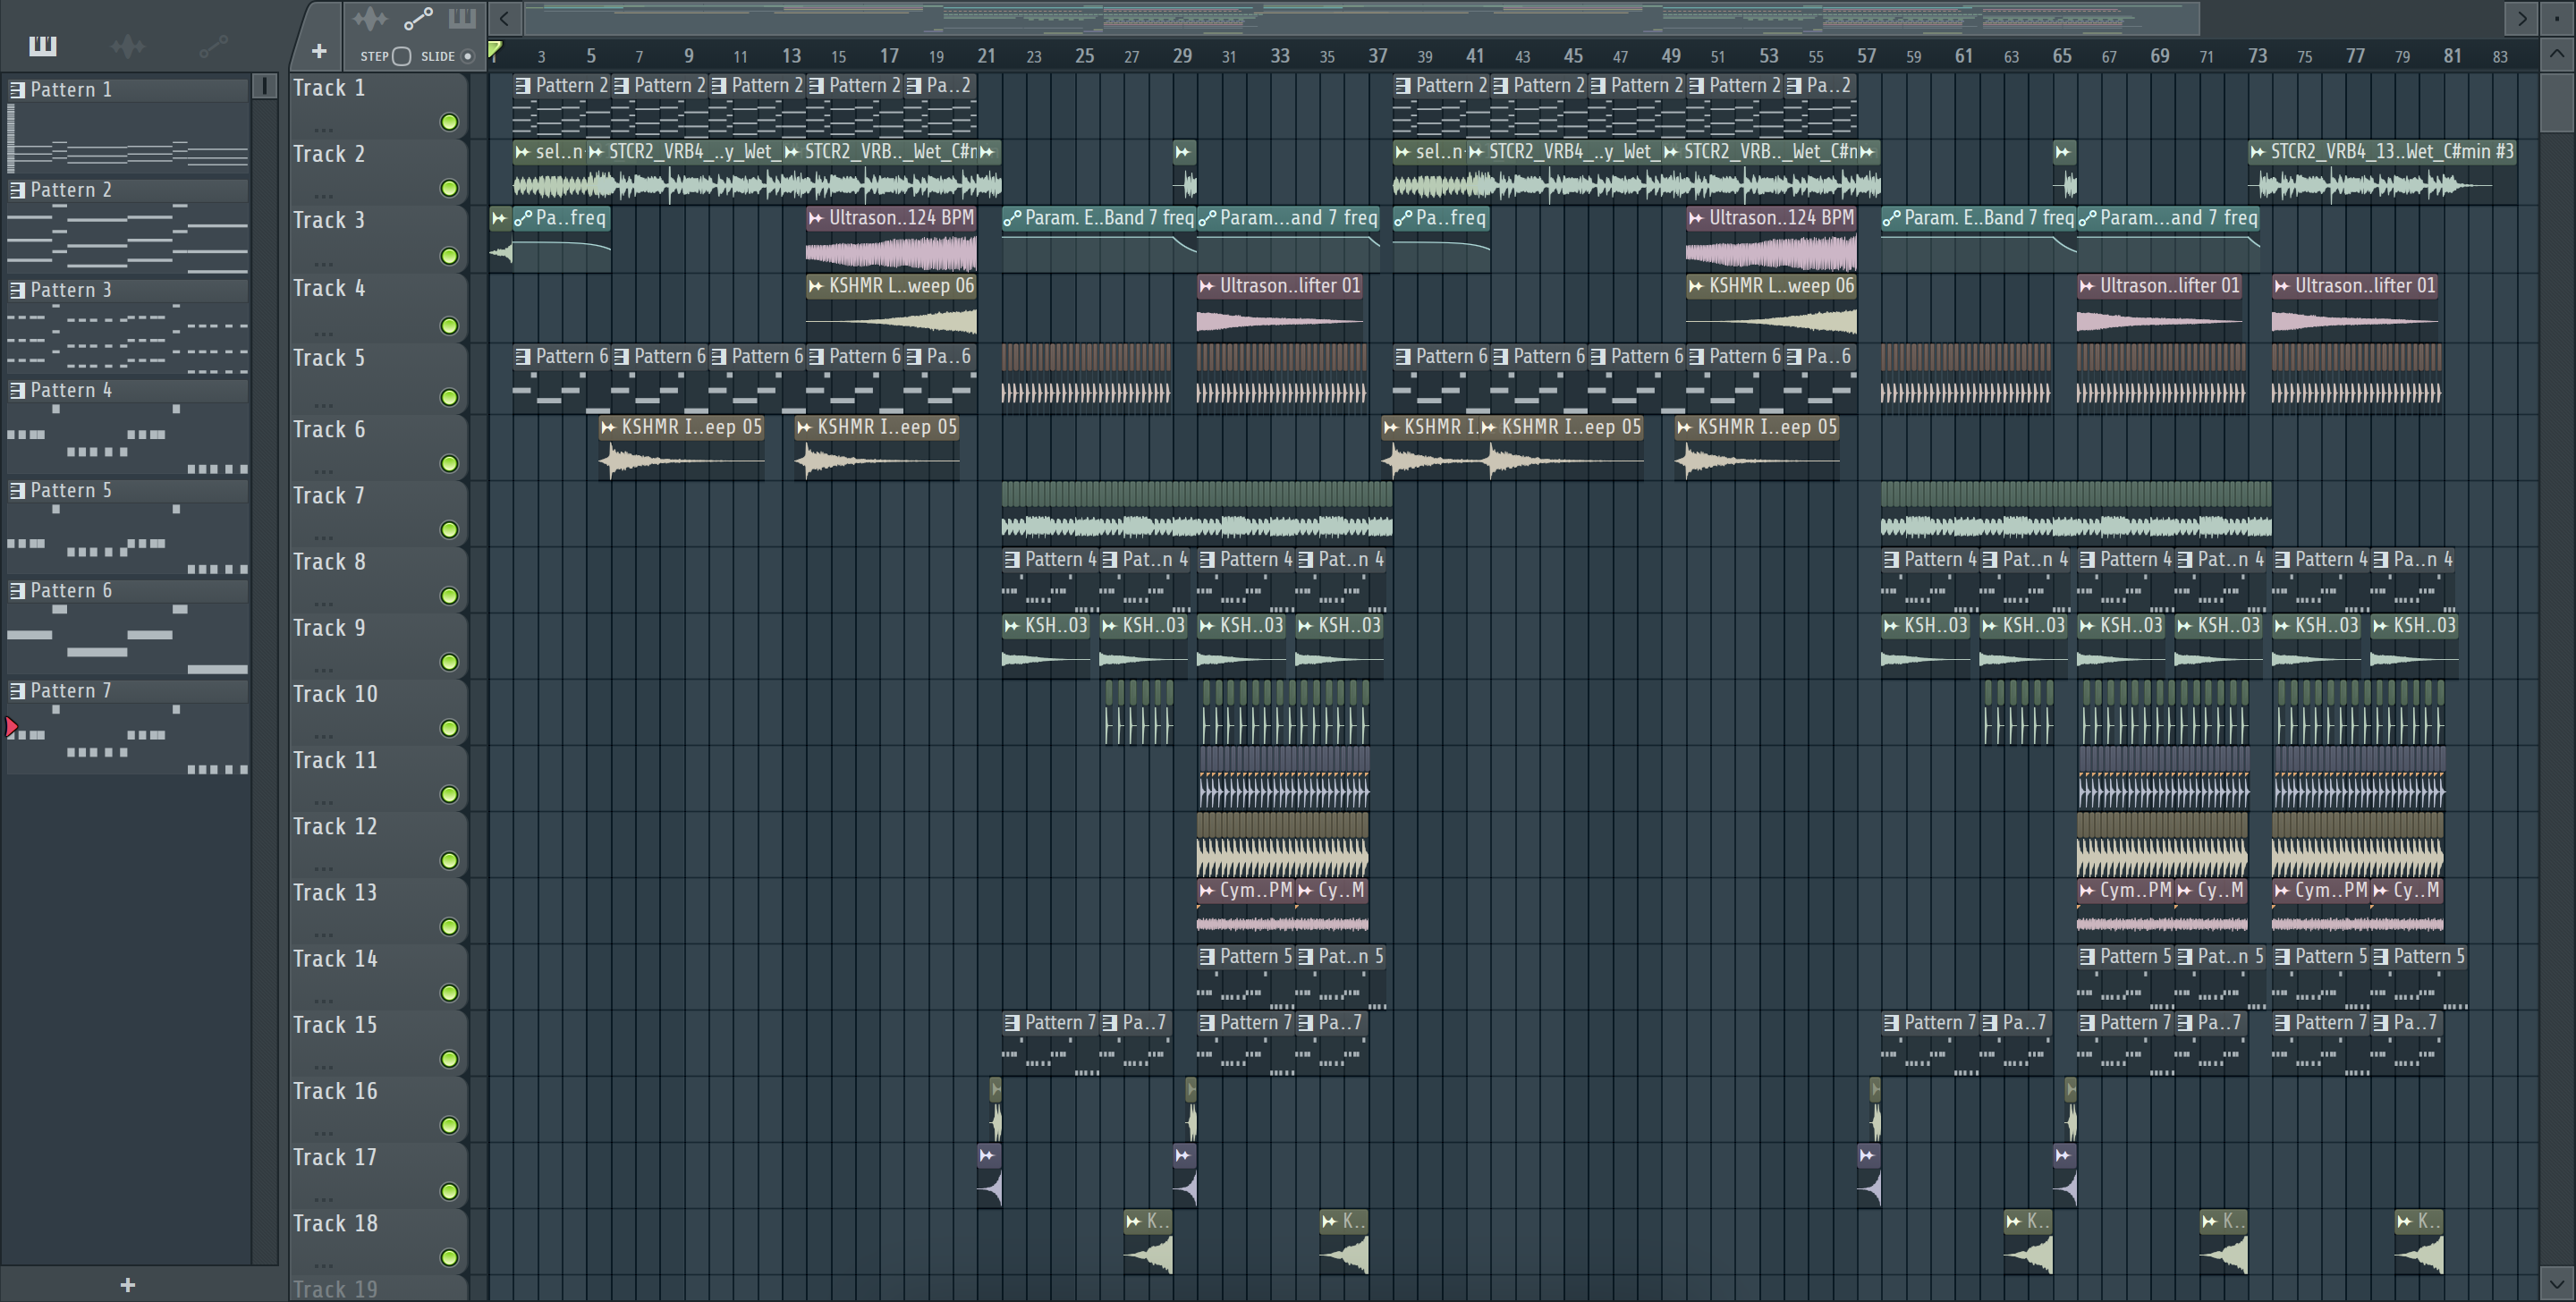Select first KSHMR I..eep 05 clip on Track 6

pyautogui.click(x=682, y=447)
